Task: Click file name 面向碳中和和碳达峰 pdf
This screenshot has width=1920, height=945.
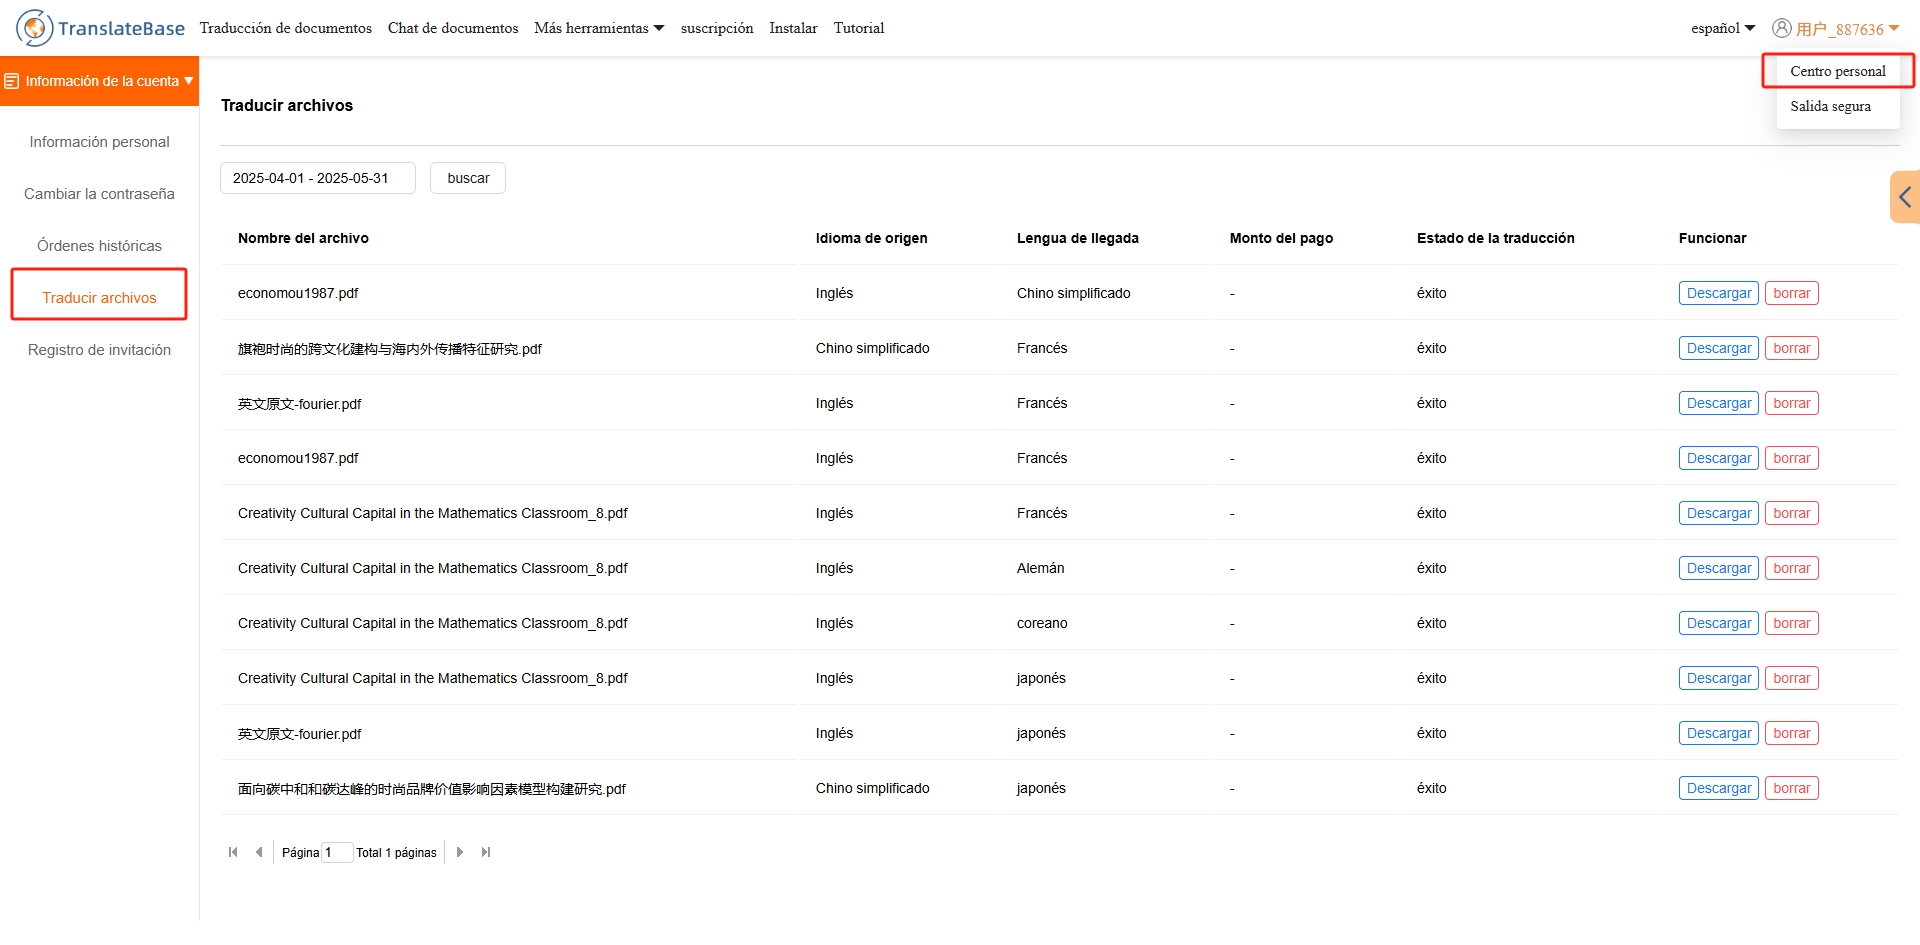Action: tap(432, 789)
